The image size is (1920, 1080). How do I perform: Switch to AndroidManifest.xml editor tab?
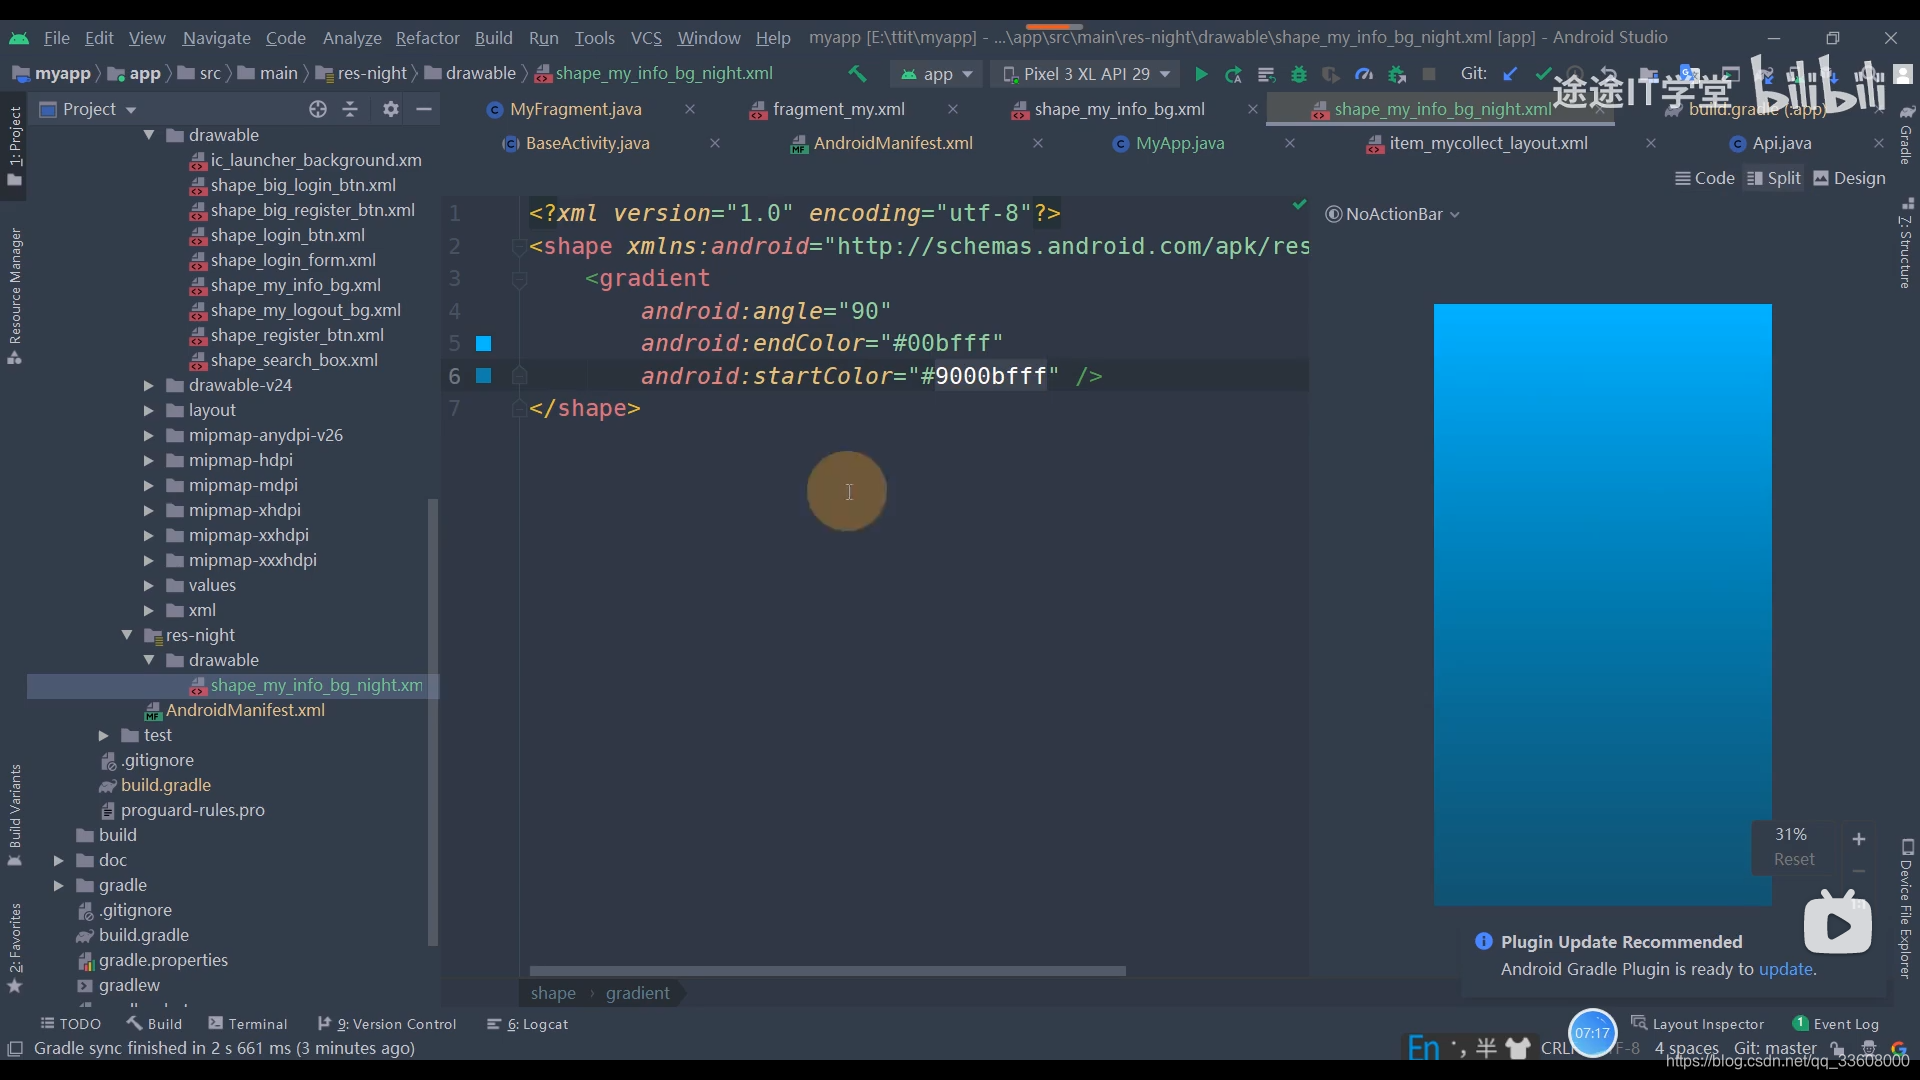click(892, 143)
